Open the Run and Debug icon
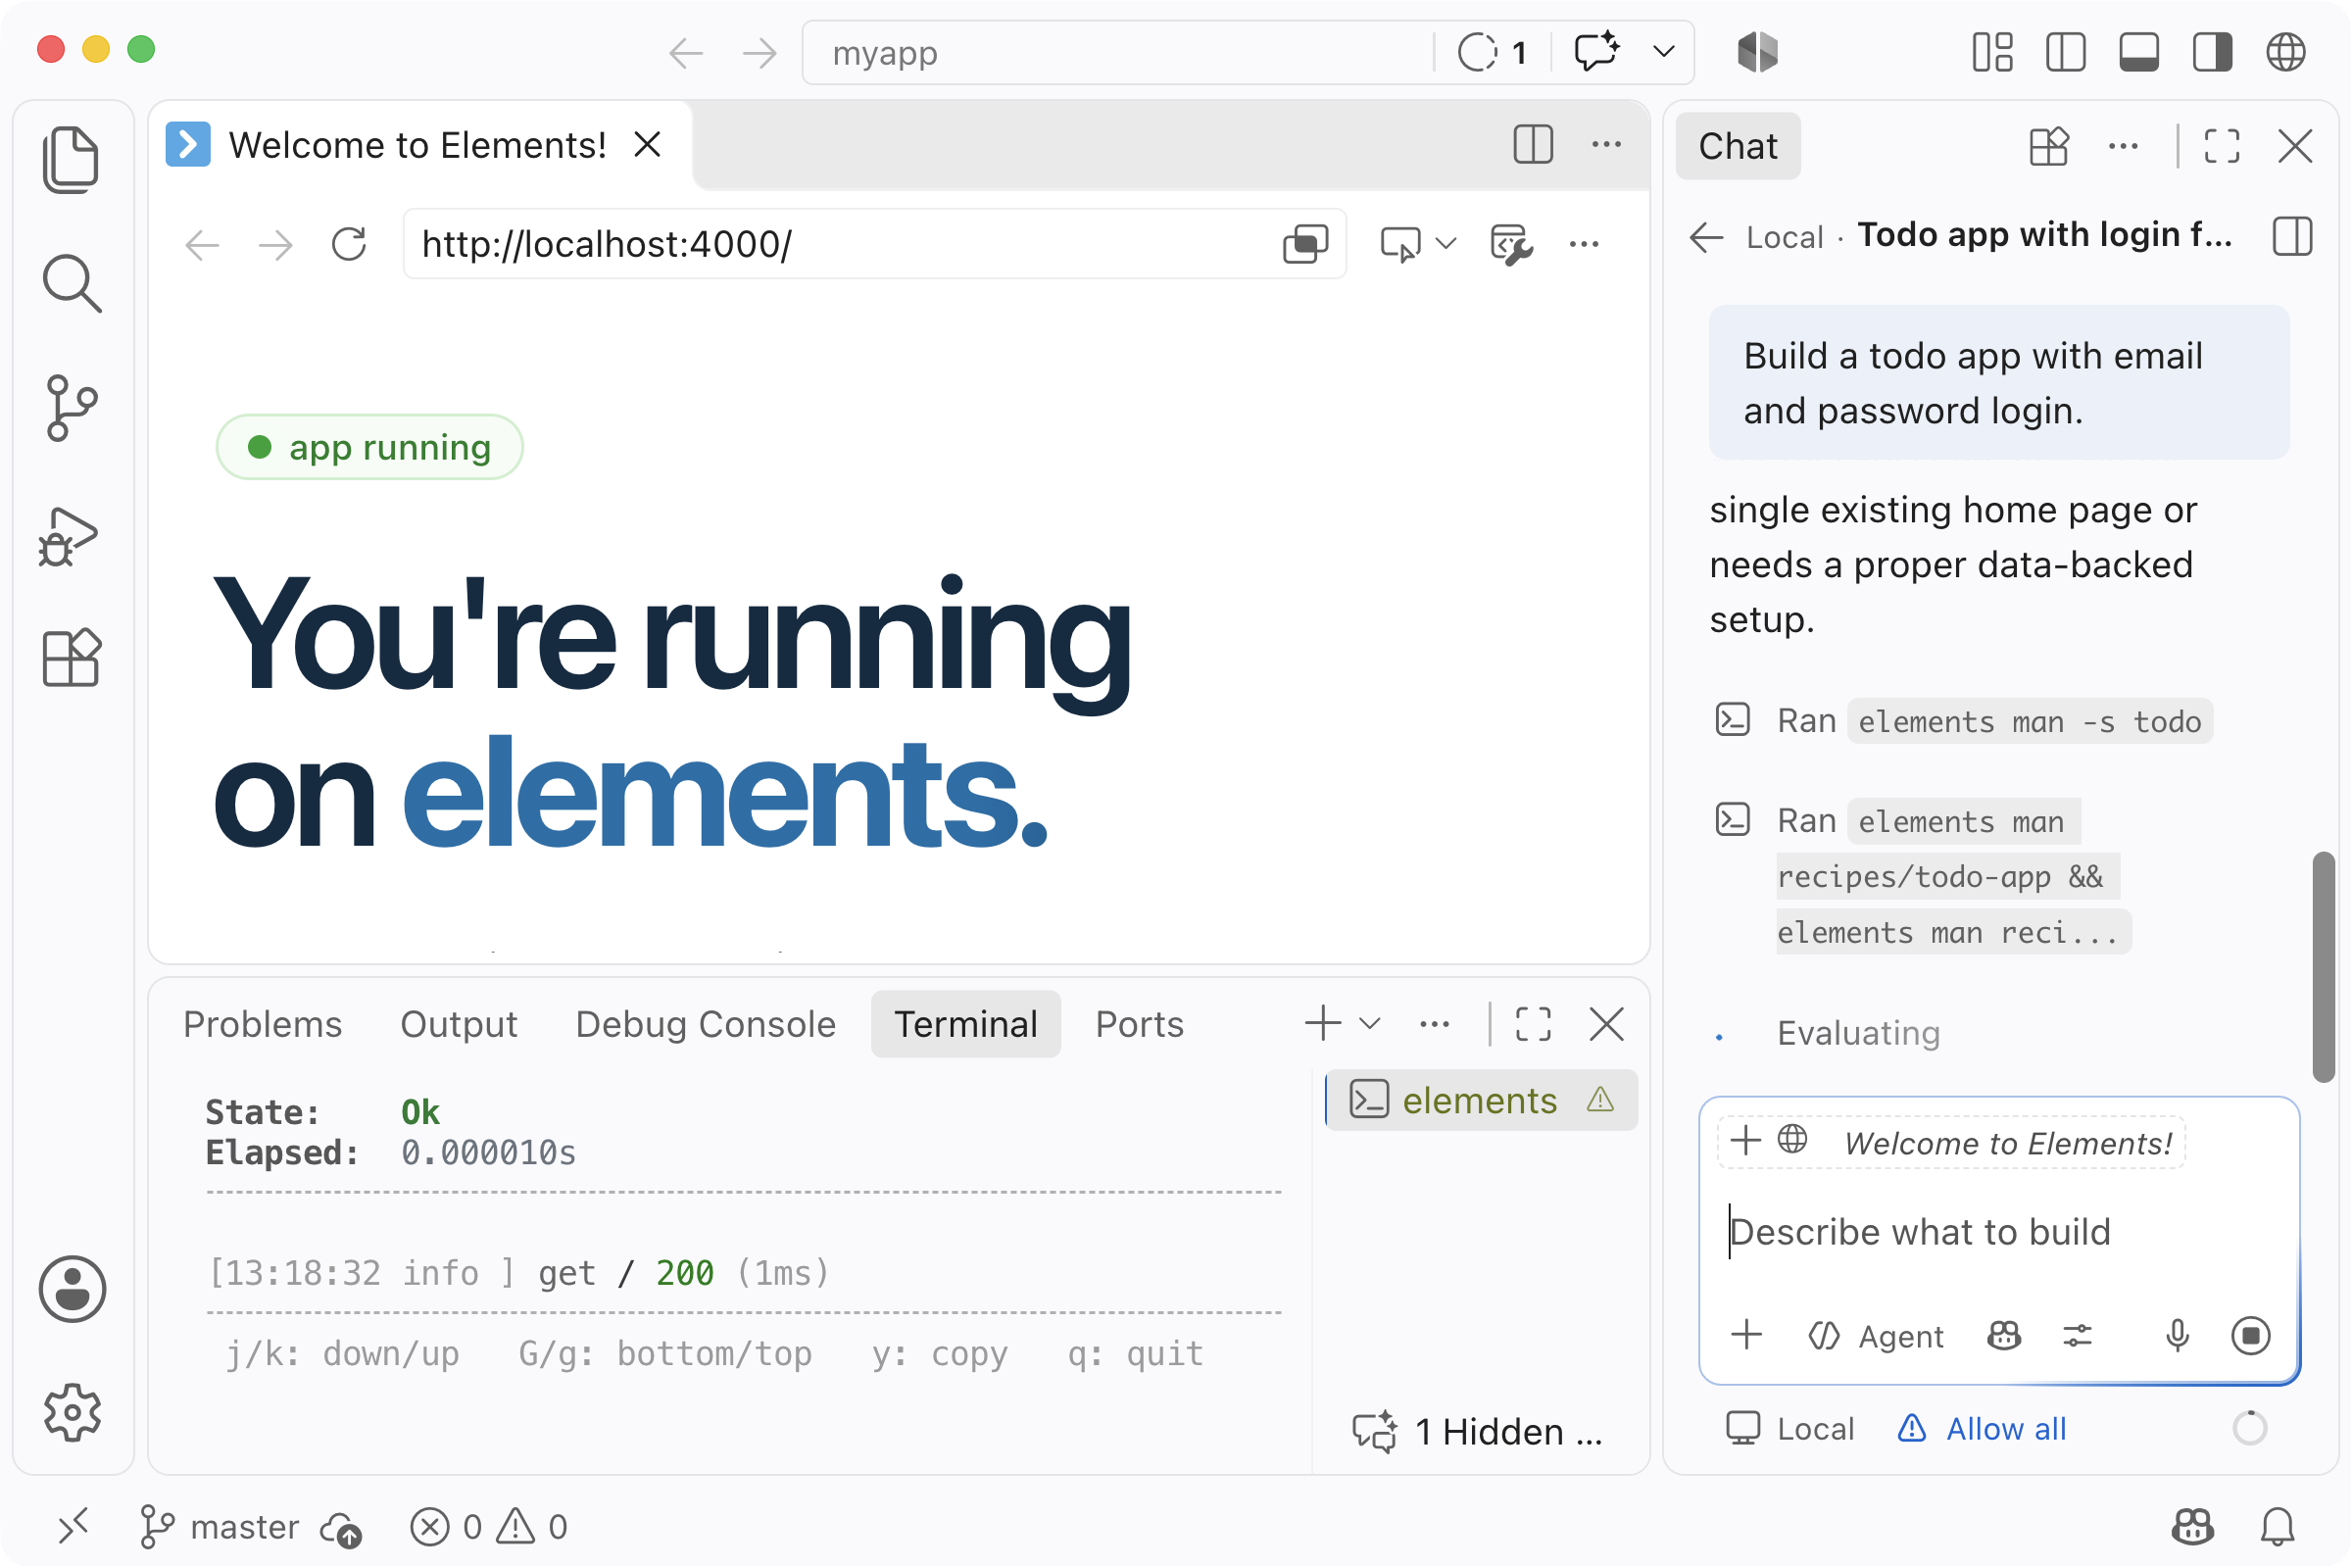The width and height of the screenshot is (2352, 1568). (69, 535)
